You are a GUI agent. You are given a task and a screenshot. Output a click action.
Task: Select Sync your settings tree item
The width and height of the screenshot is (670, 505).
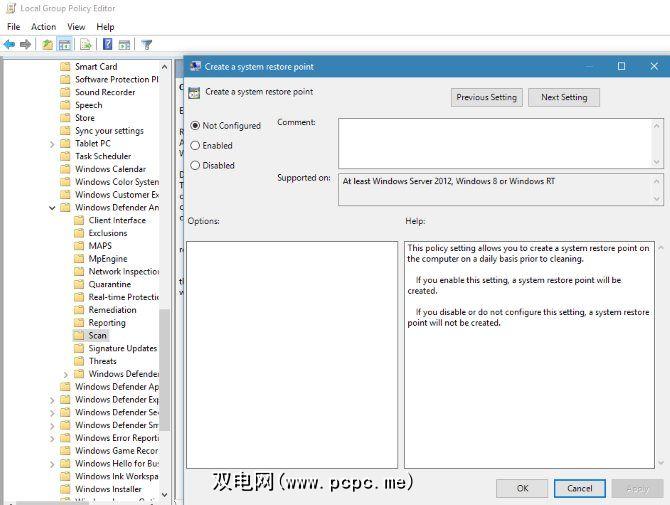(x=109, y=131)
